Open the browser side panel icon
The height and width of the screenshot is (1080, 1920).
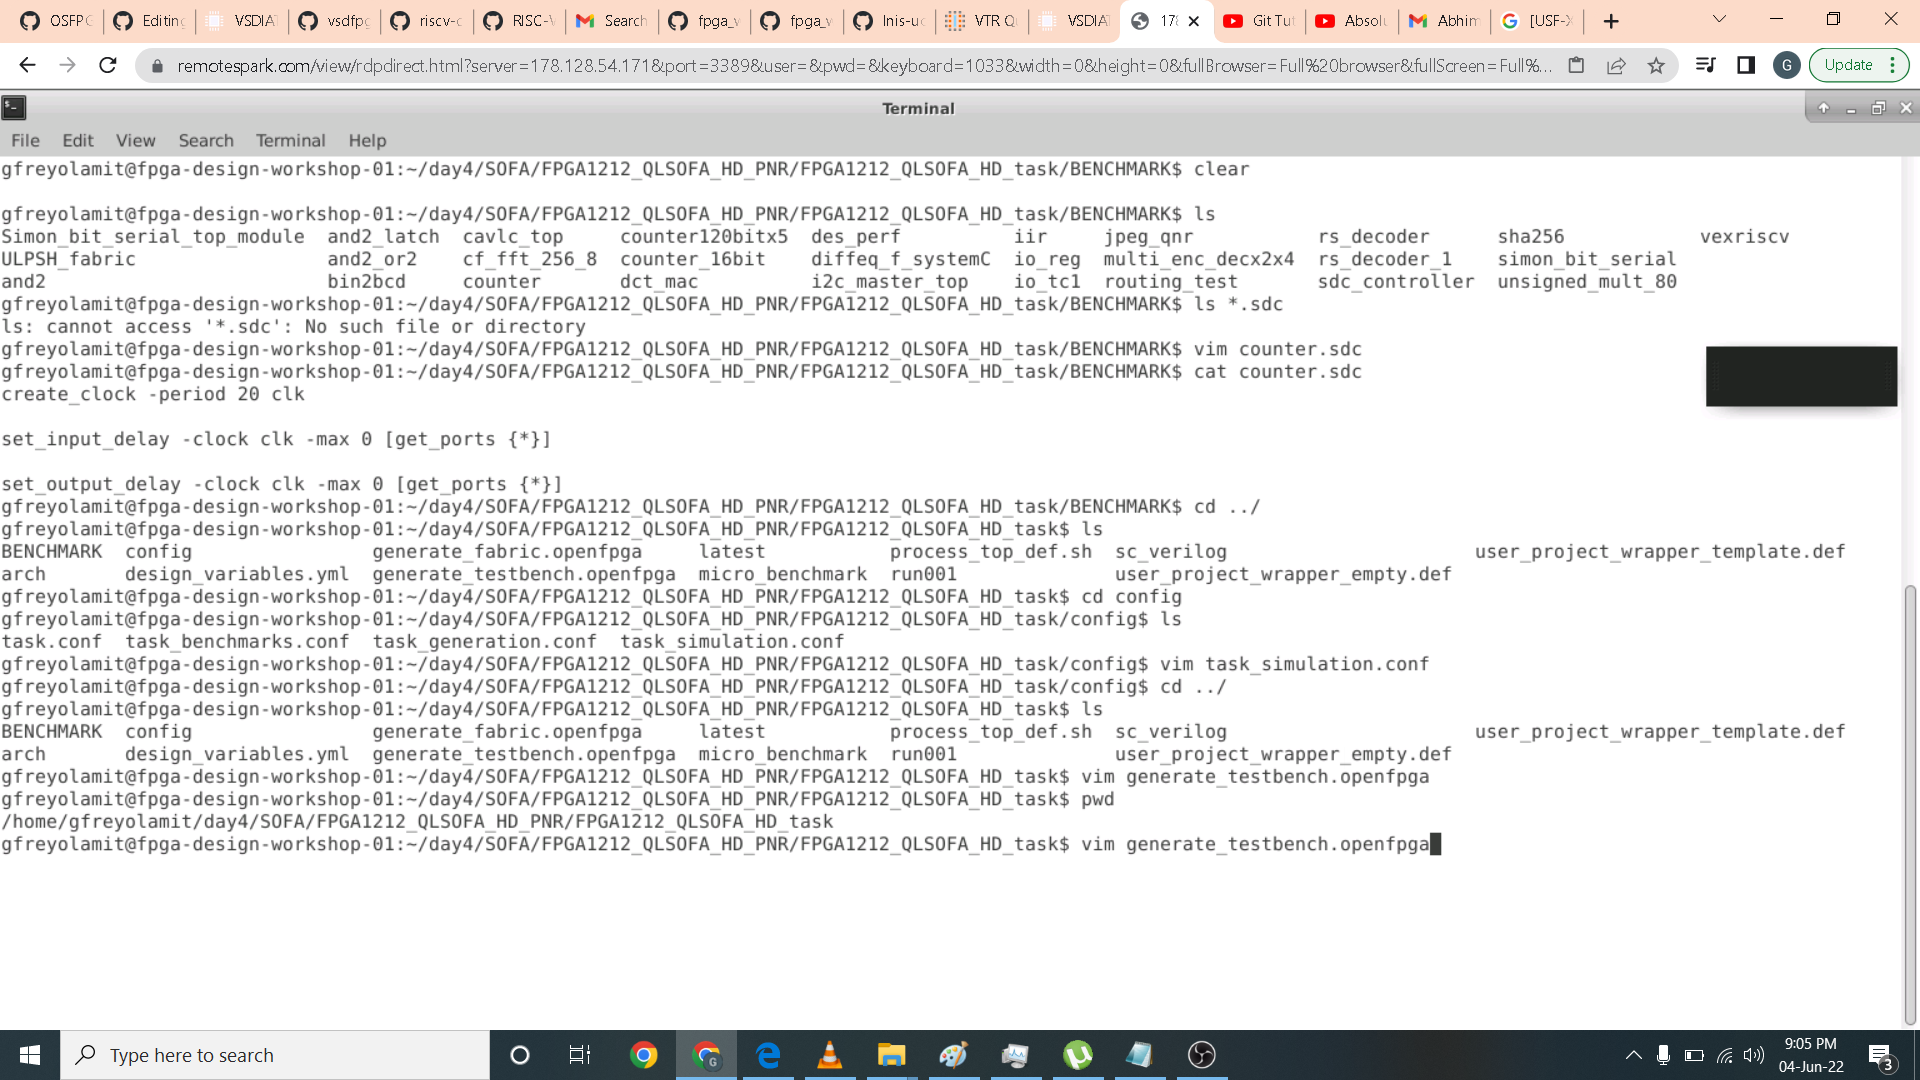pos(1746,65)
